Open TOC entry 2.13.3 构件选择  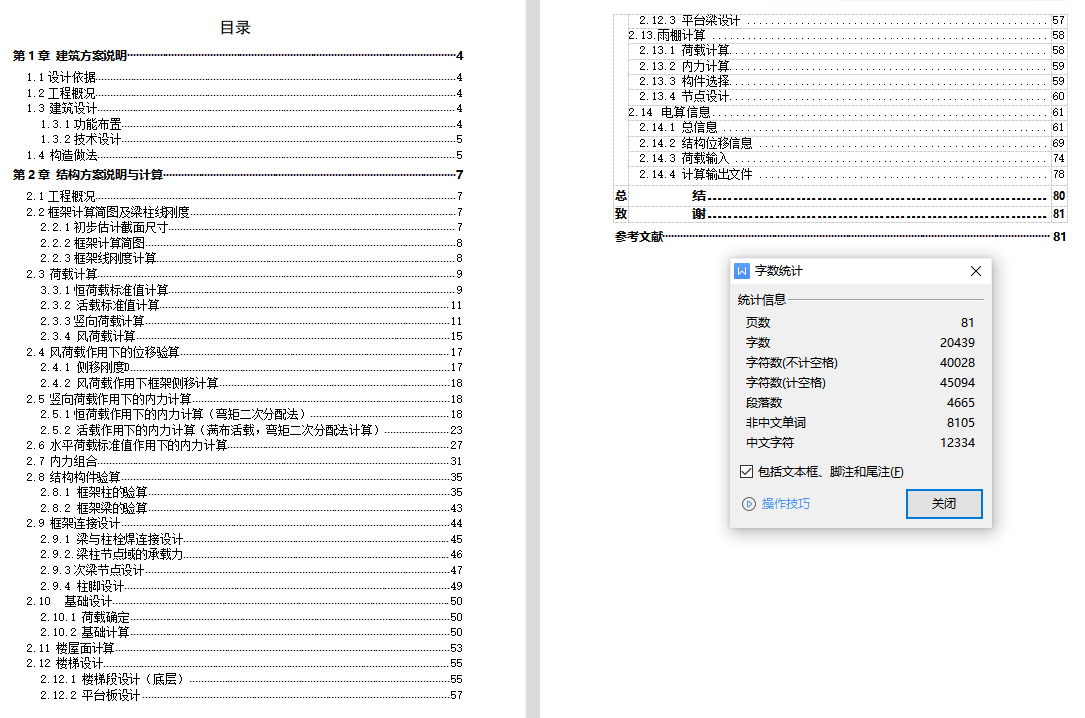(x=852, y=81)
